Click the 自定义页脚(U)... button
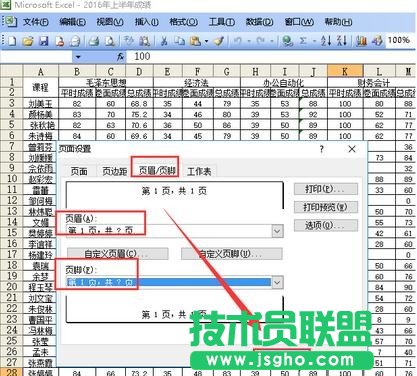 [232, 254]
